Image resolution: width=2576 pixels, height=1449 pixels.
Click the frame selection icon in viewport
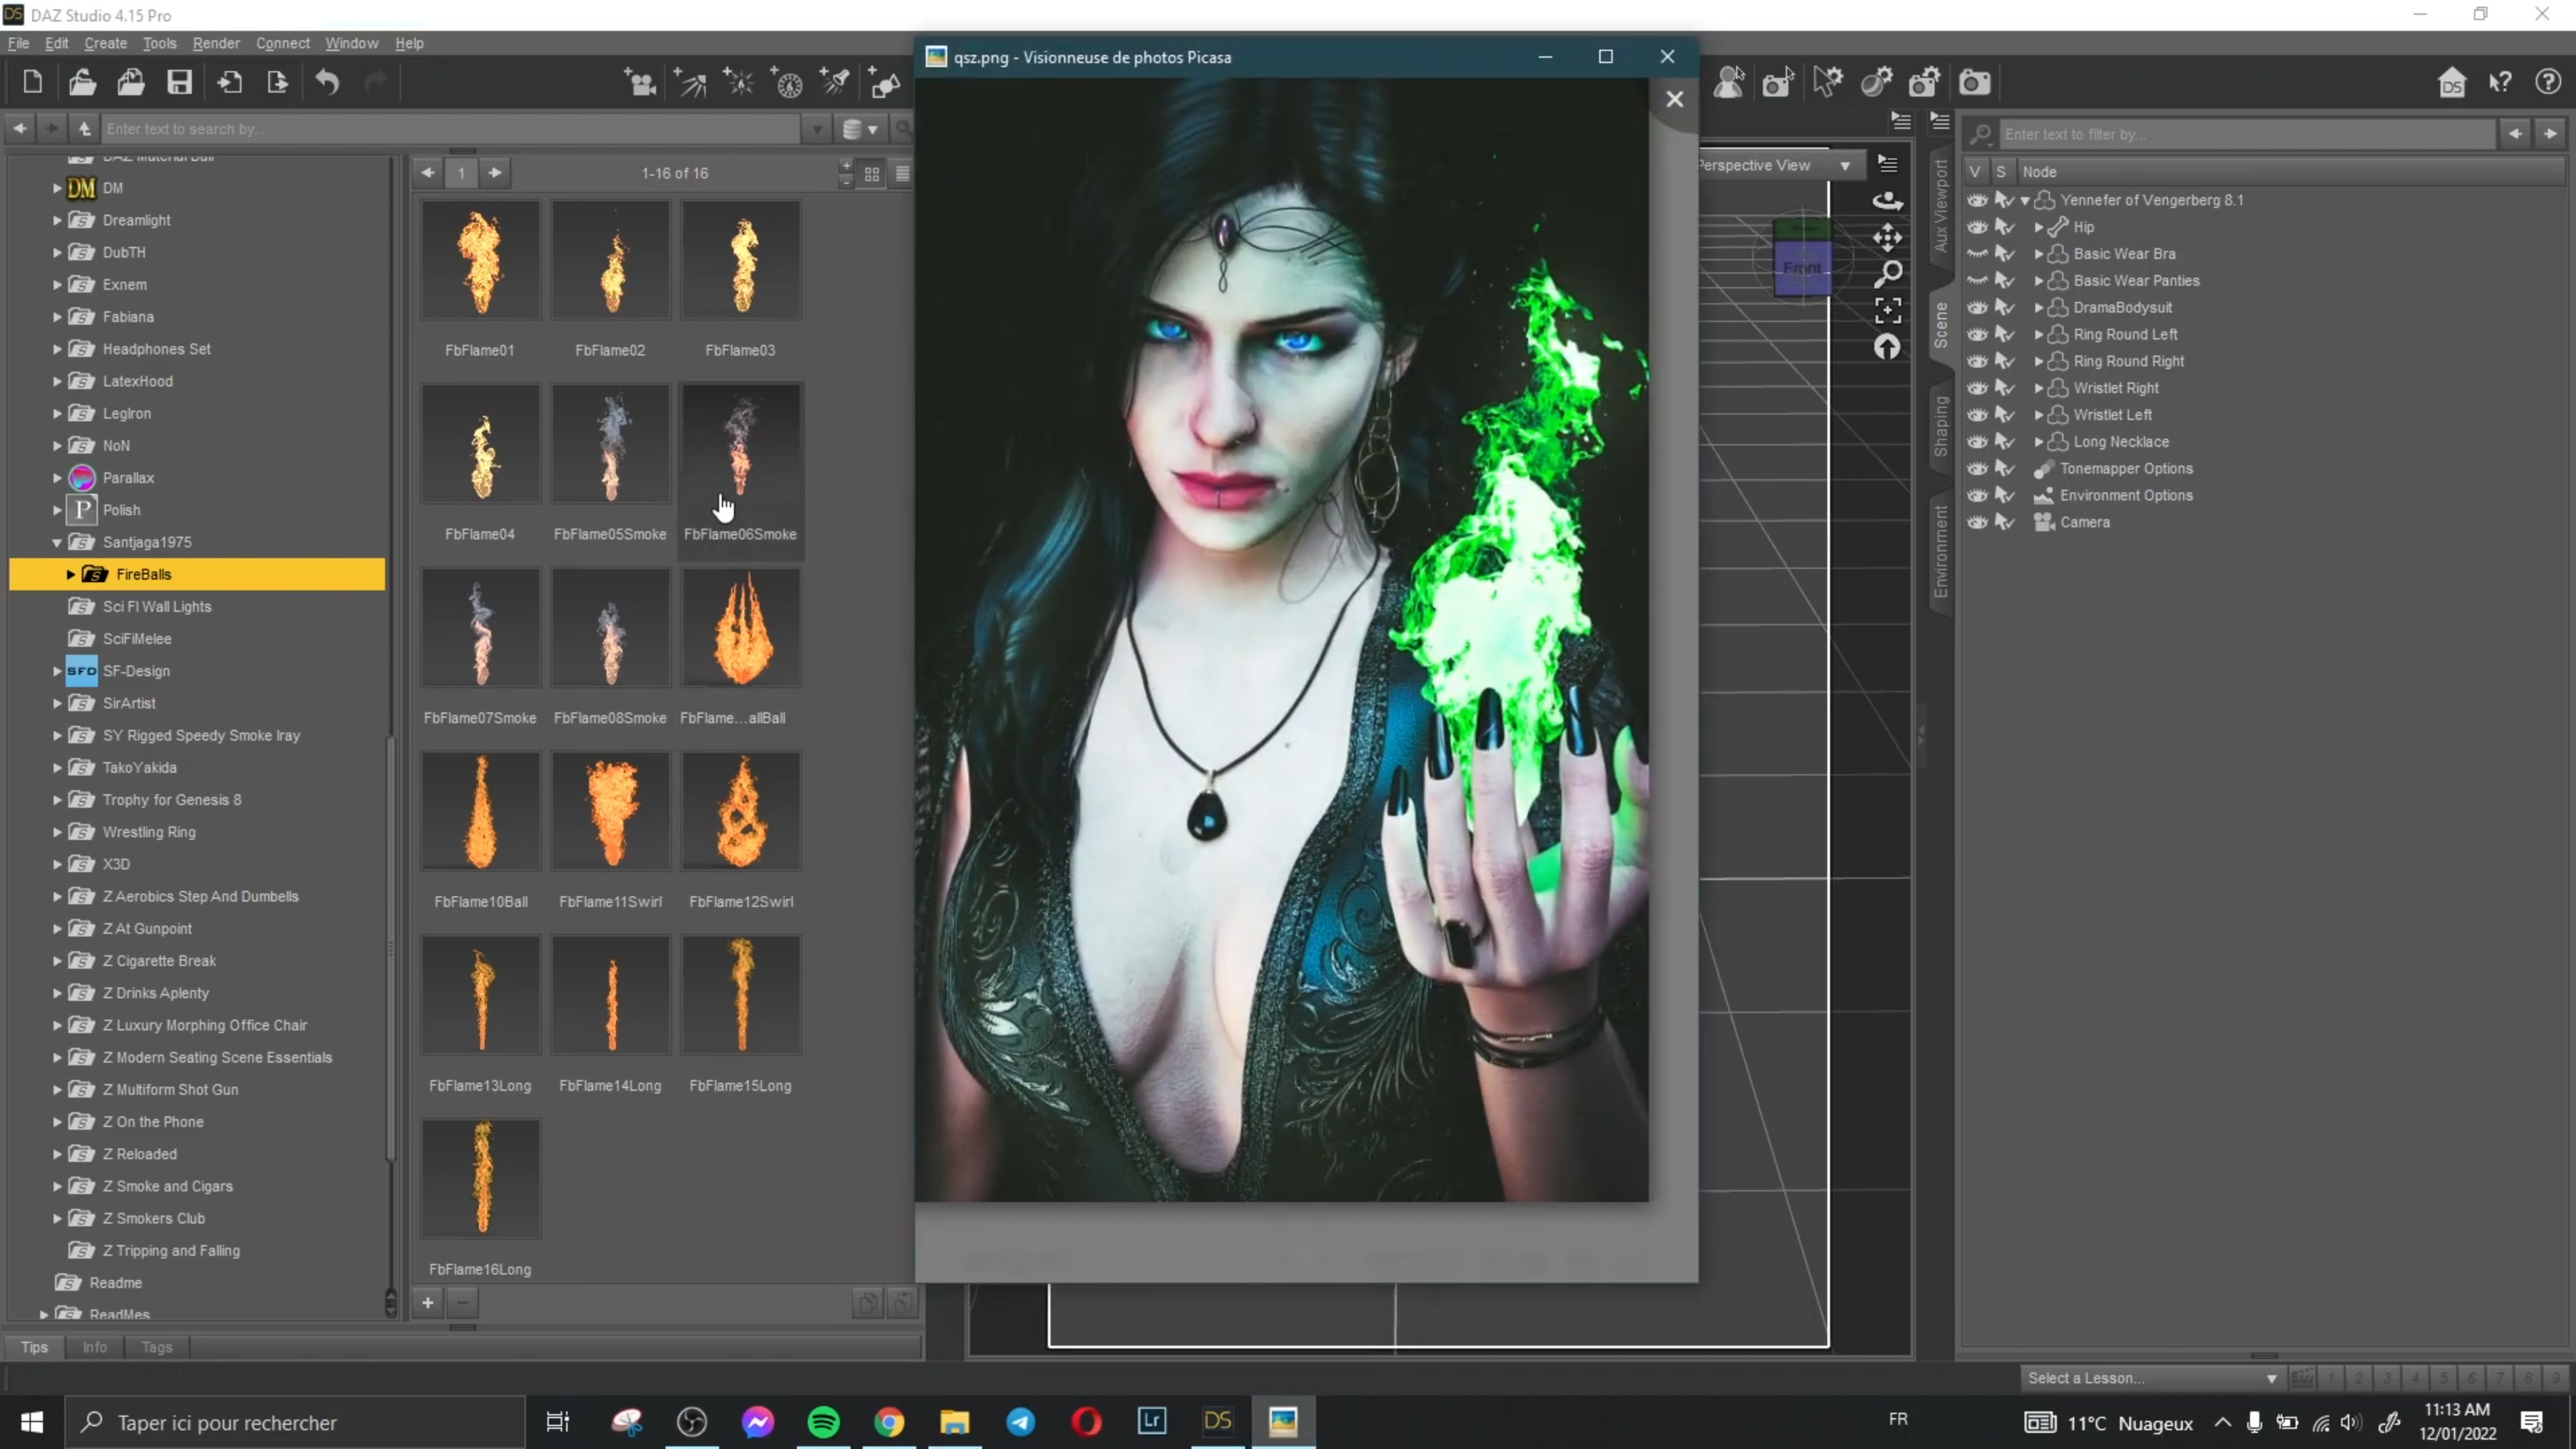pyautogui.click(x=1887, y=310)
